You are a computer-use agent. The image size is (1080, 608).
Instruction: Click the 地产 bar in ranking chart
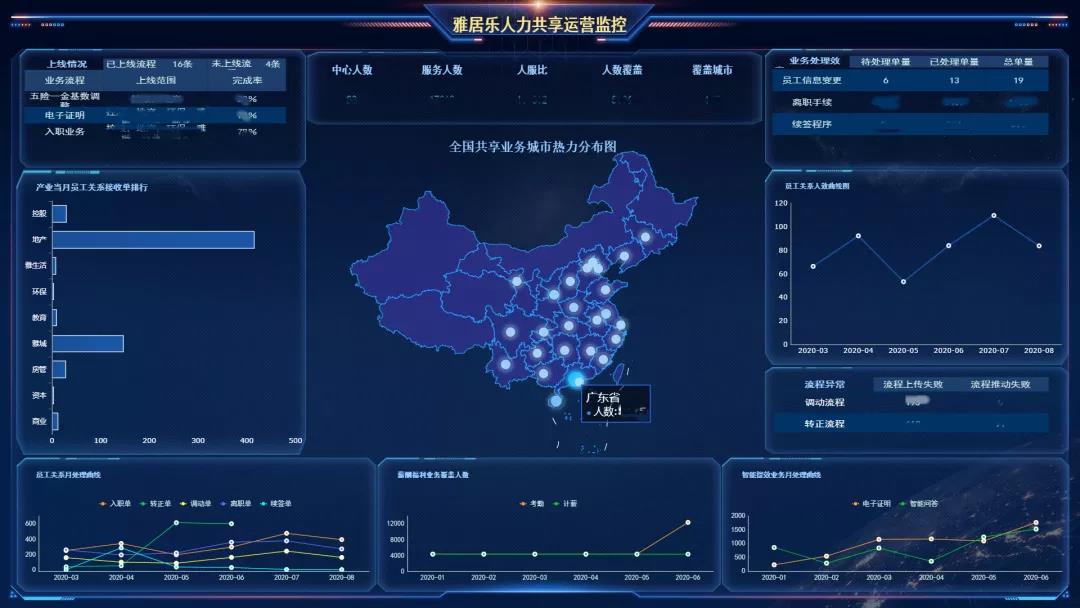pos(153,240)
